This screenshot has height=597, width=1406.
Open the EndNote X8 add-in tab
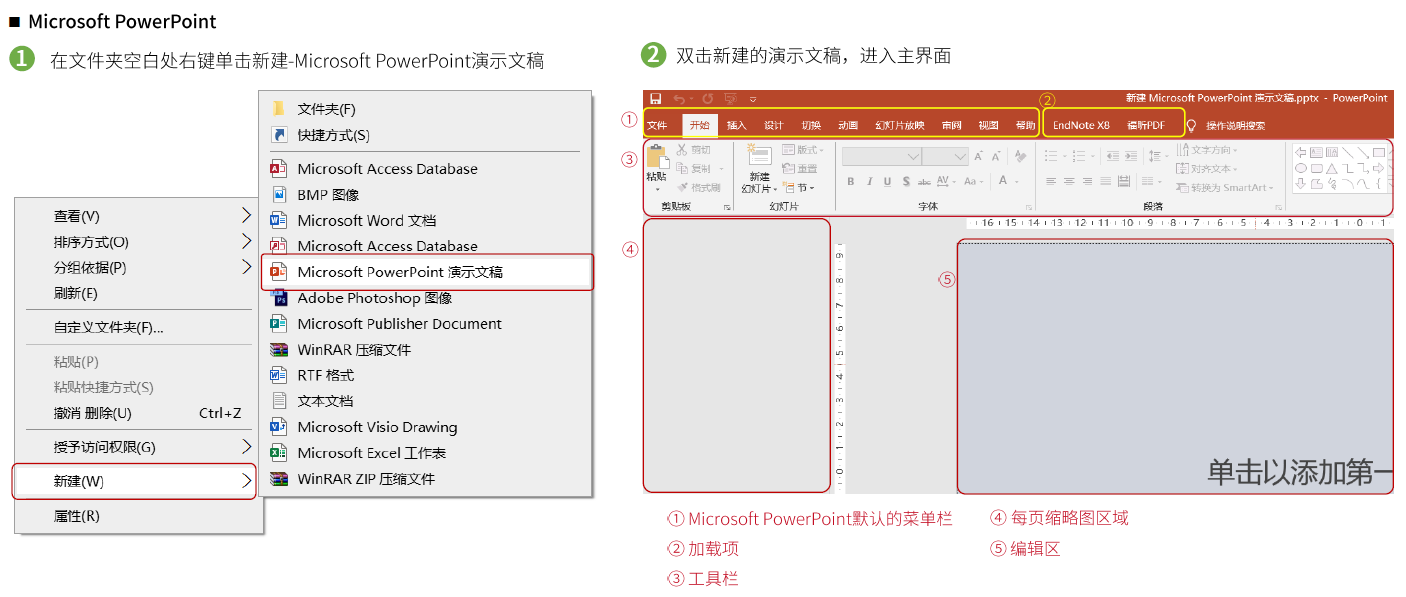1082,125
